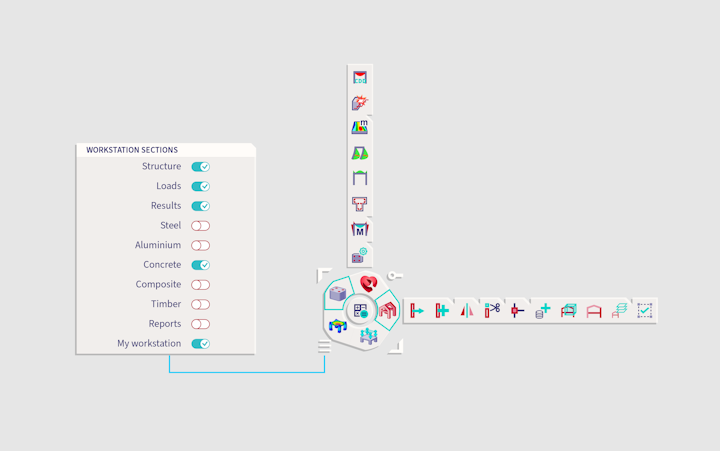Viewport: 720px width, 451px height.
Task: Select the scissors cut tool
Action: (x=492, y=310)
